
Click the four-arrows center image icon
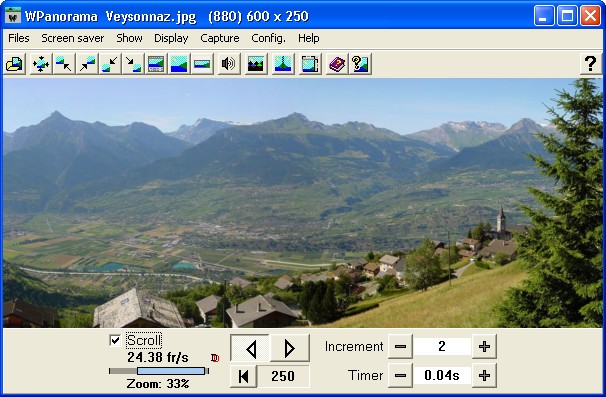tap(41, 64)
